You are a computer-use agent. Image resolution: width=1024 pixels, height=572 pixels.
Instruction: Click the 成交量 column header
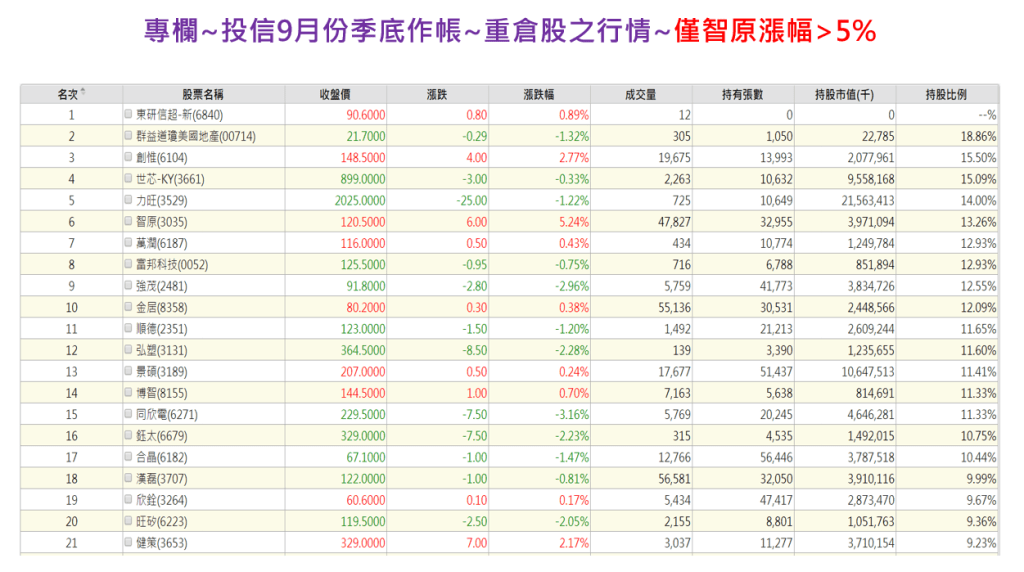640,94
